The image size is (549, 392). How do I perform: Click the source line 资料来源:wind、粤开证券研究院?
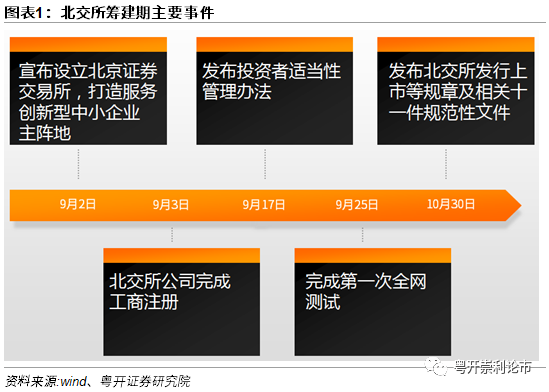tap(98, 382)
